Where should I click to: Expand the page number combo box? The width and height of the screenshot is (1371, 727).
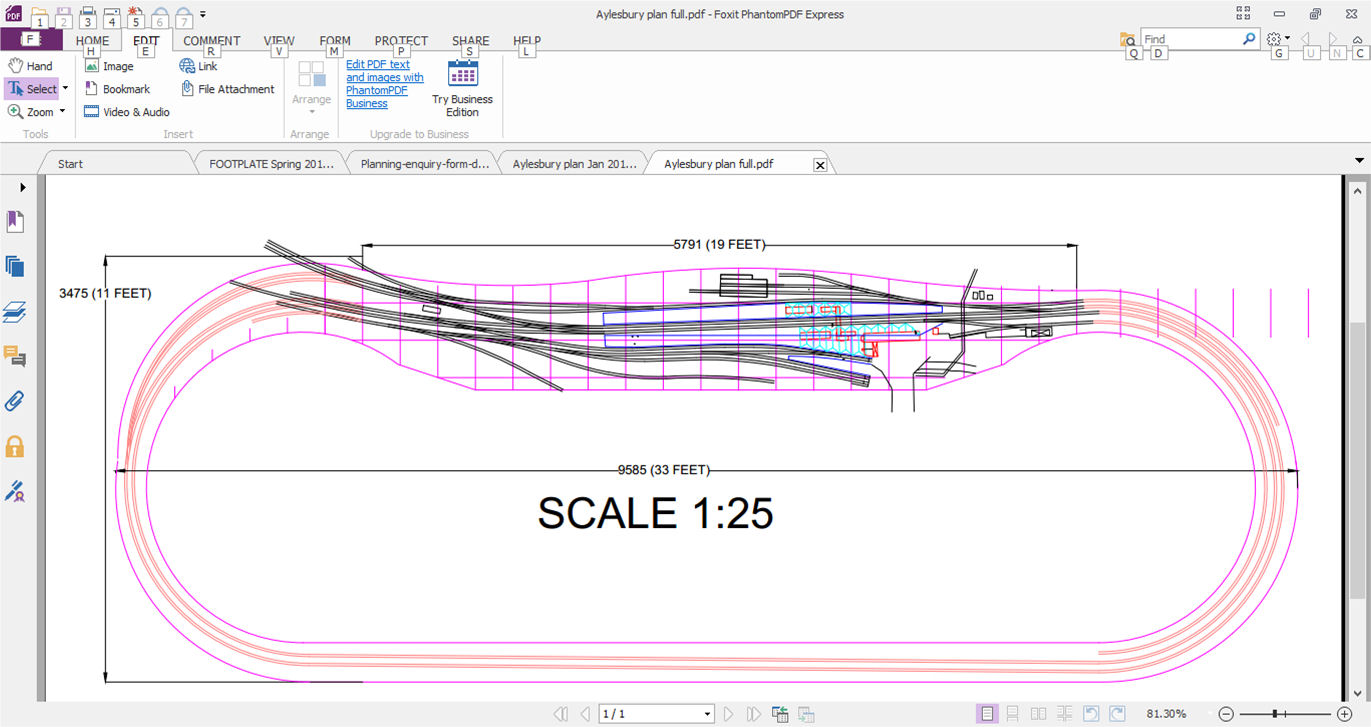click(x=708, y=714)
